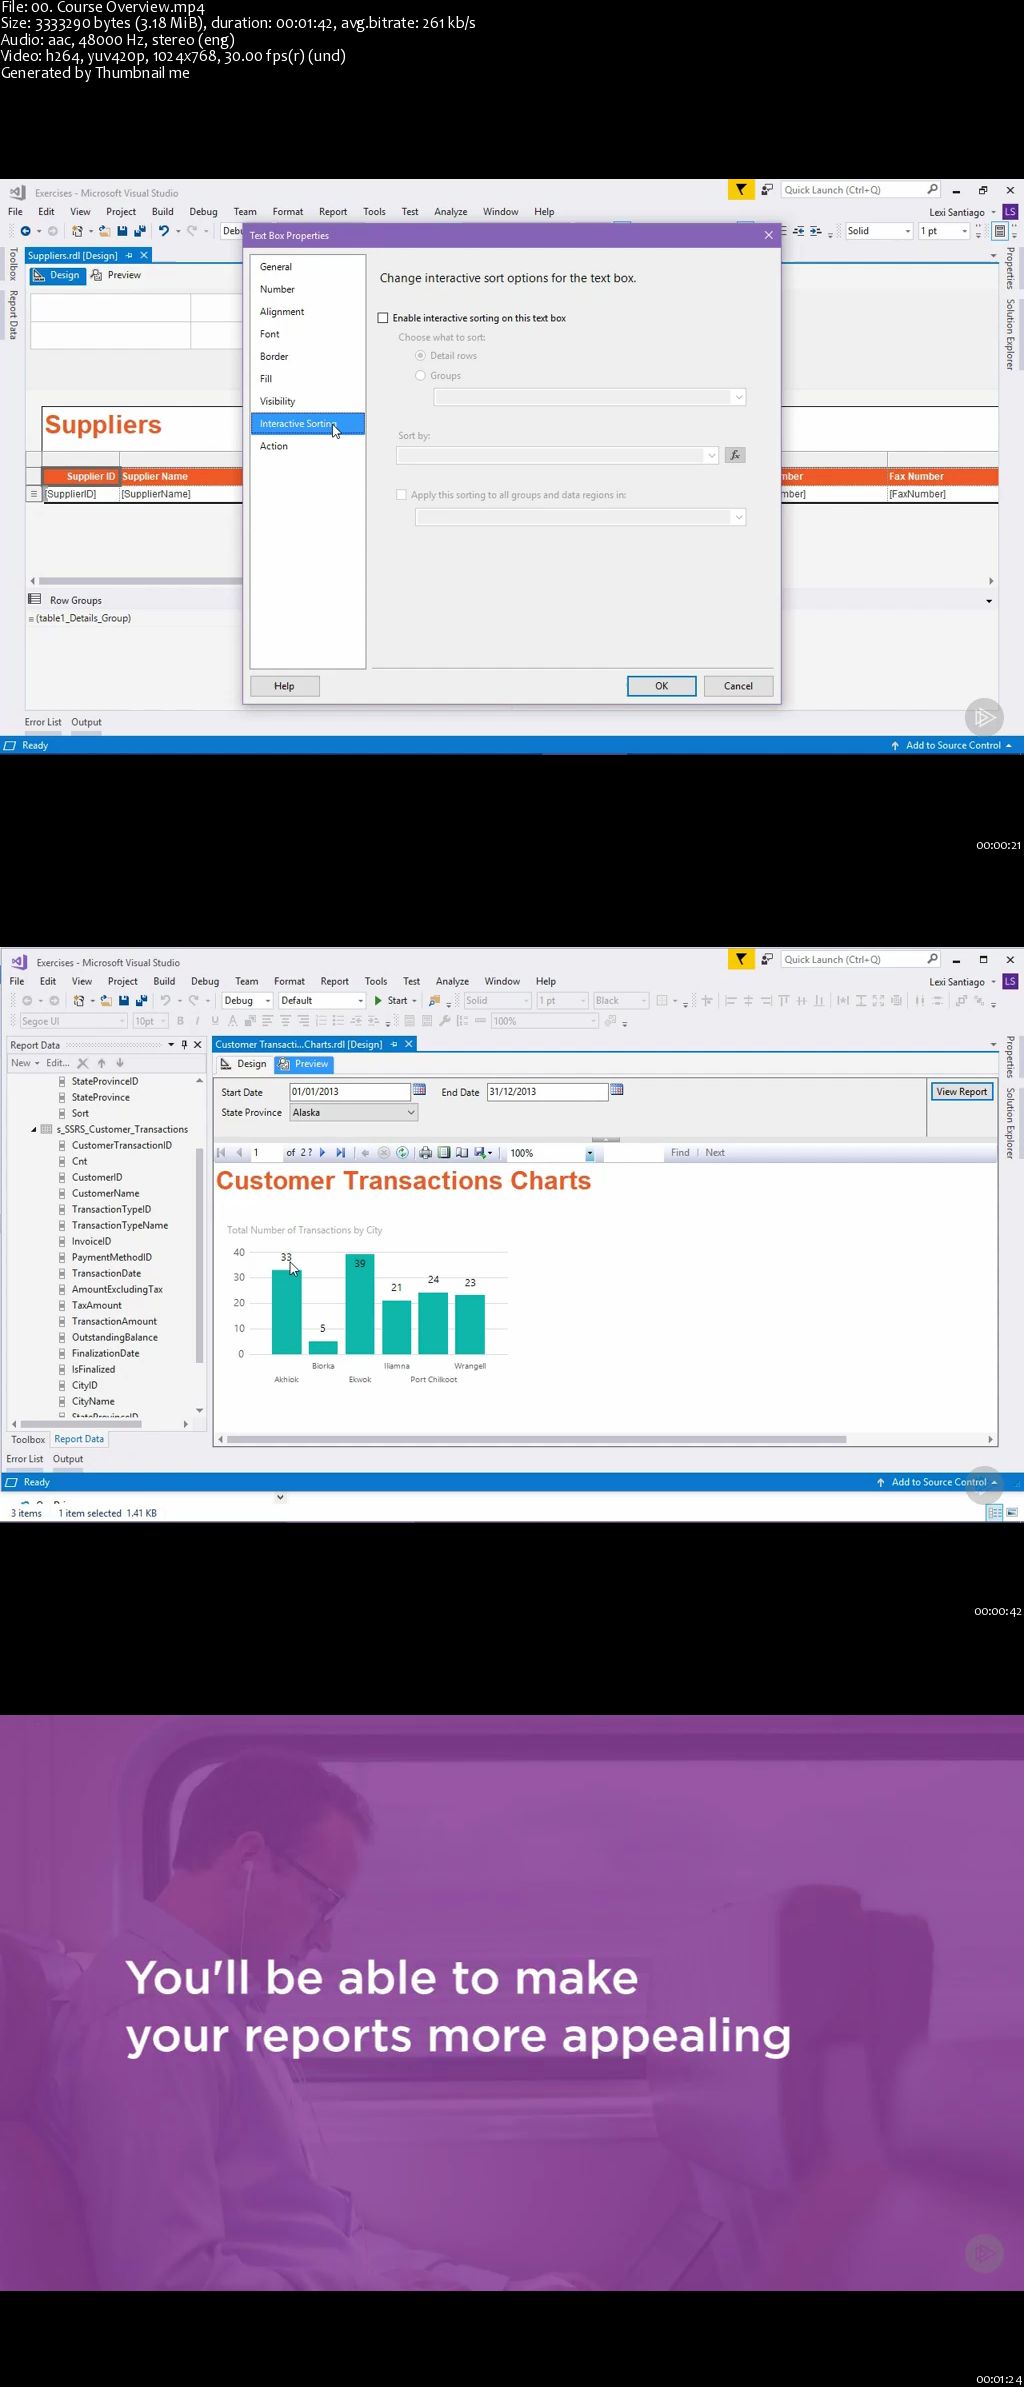Go to next page in report viewer
Image resolution: width=1024 pixels, height=2387 pixels.
(x=322, y=1152)
